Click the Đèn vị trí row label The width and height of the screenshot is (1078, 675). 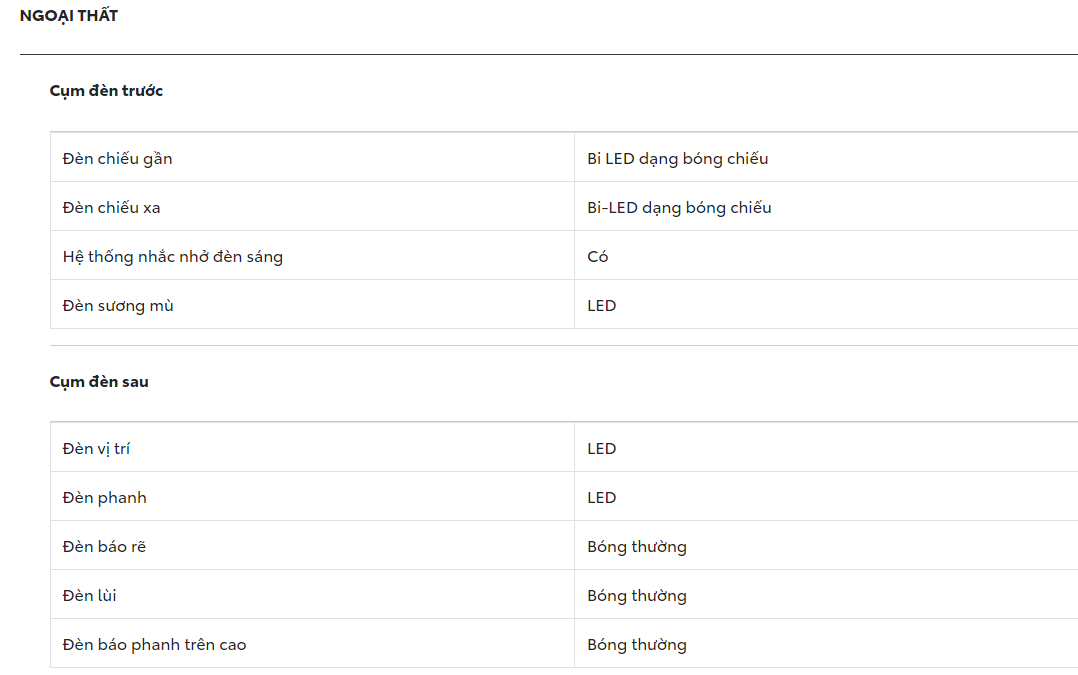[96, 449]
